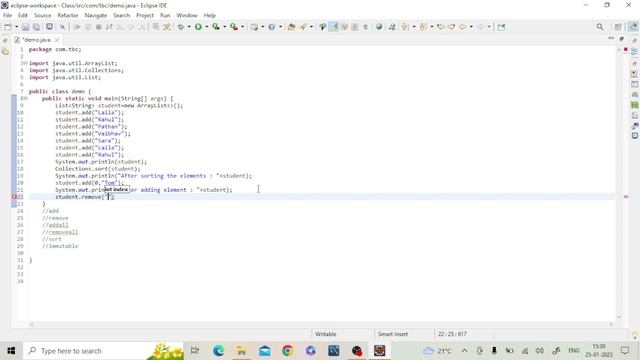
Task: Click the Run External Tools icon
Action: [x=234, y=27]
